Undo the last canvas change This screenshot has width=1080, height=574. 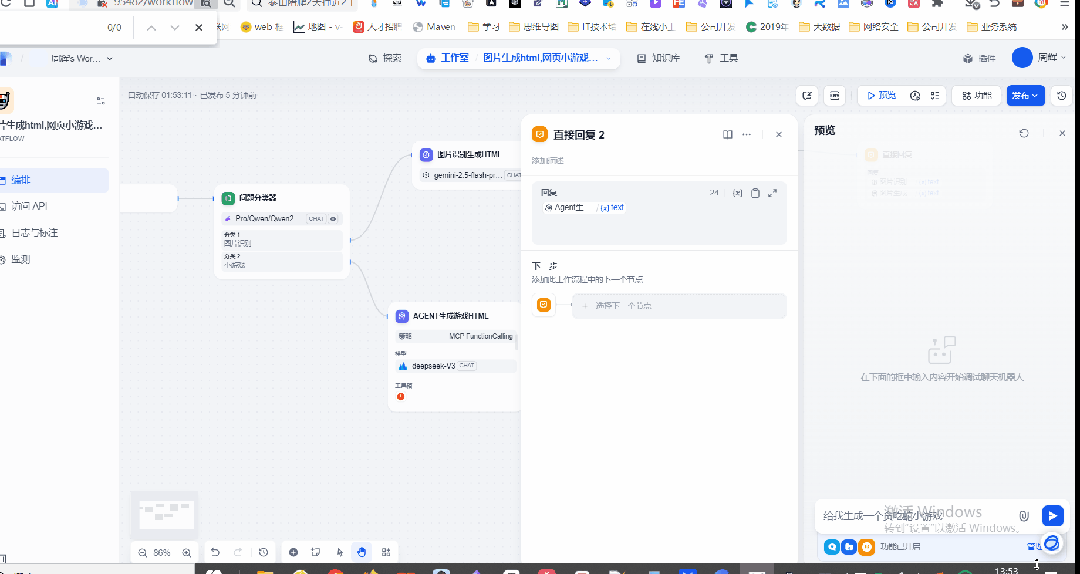[x=215, y=552]
